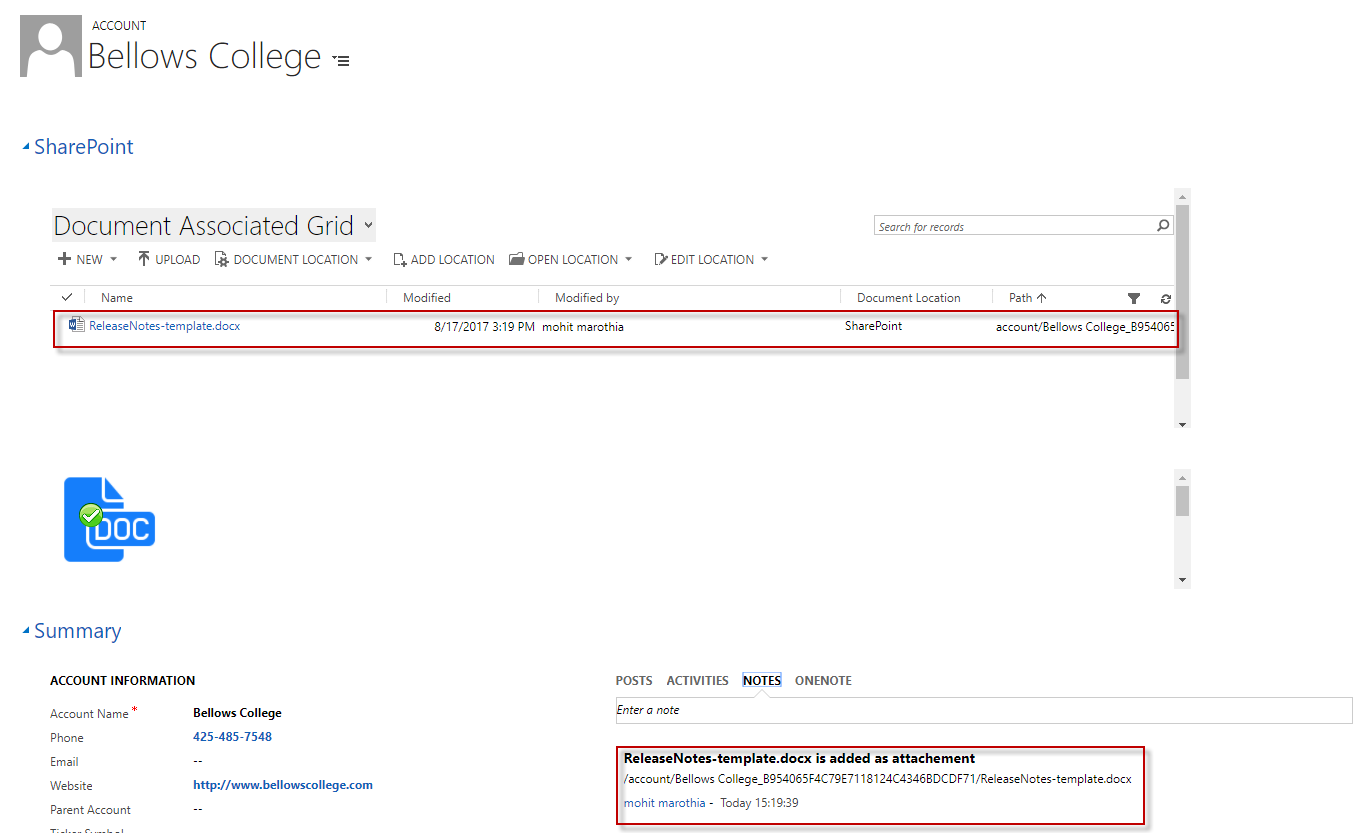Click the Email field value
1362x833 pixels.
198,761
